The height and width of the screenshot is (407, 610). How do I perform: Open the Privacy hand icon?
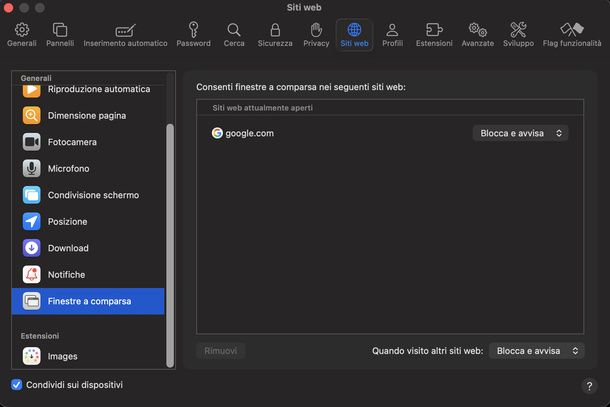(316, 30)
